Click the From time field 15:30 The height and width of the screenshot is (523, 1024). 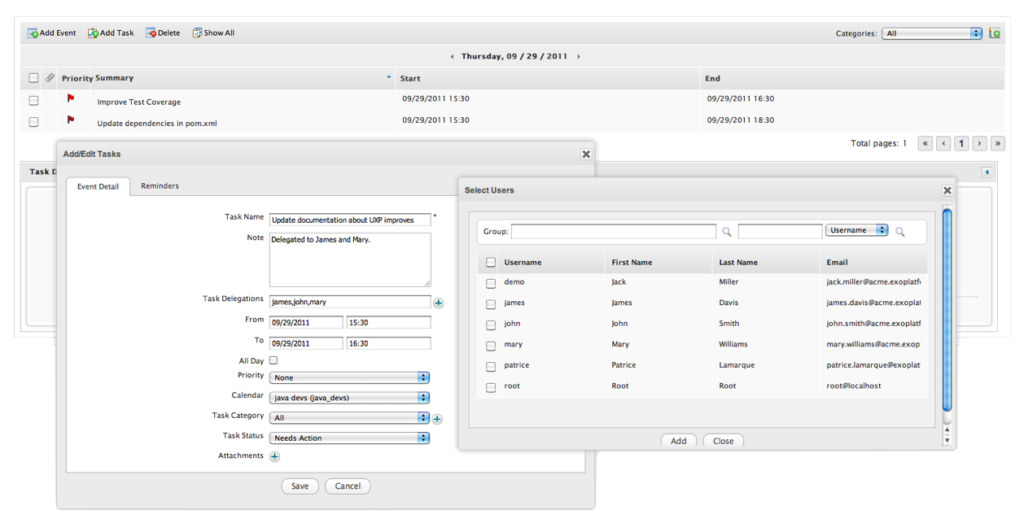(x=389, y=323)
